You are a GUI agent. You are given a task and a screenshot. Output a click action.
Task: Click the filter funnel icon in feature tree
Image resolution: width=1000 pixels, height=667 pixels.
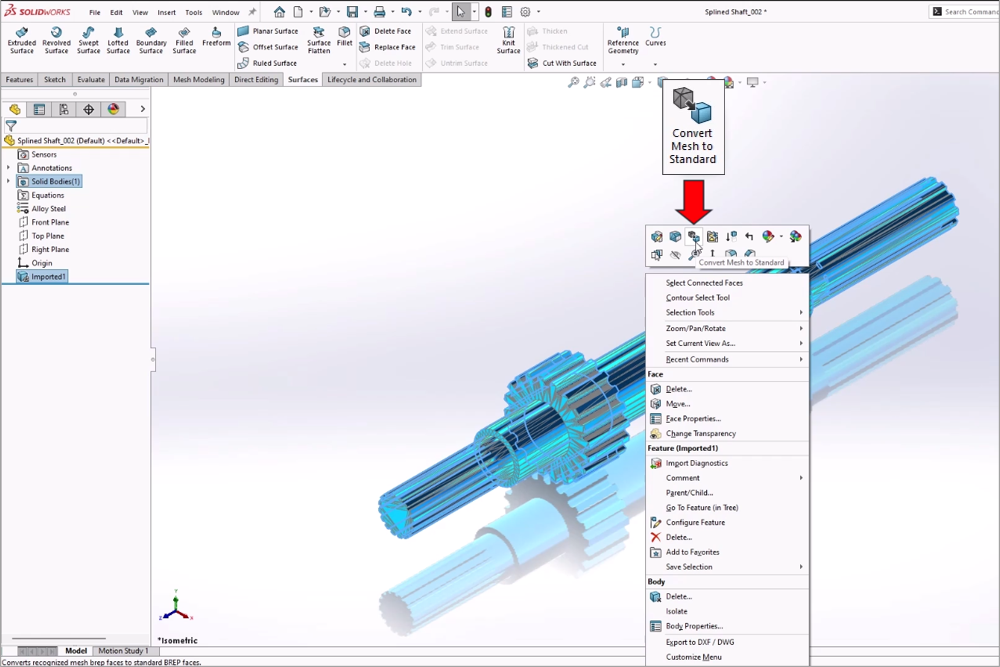tap(11, 126)
